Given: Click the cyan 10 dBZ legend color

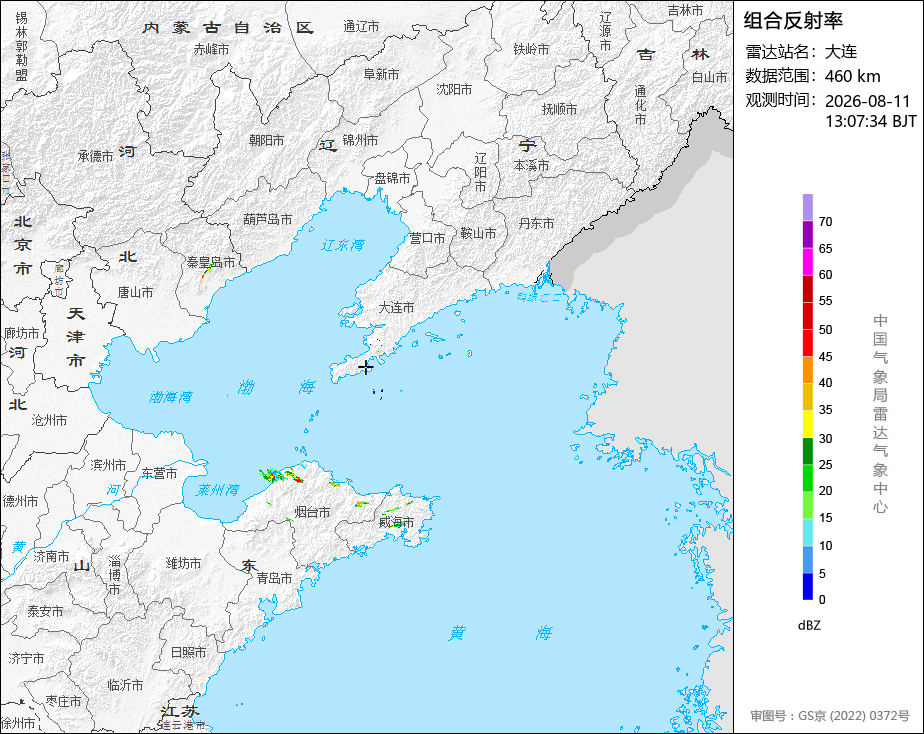Looking at the screenshot, I should 807,532.
